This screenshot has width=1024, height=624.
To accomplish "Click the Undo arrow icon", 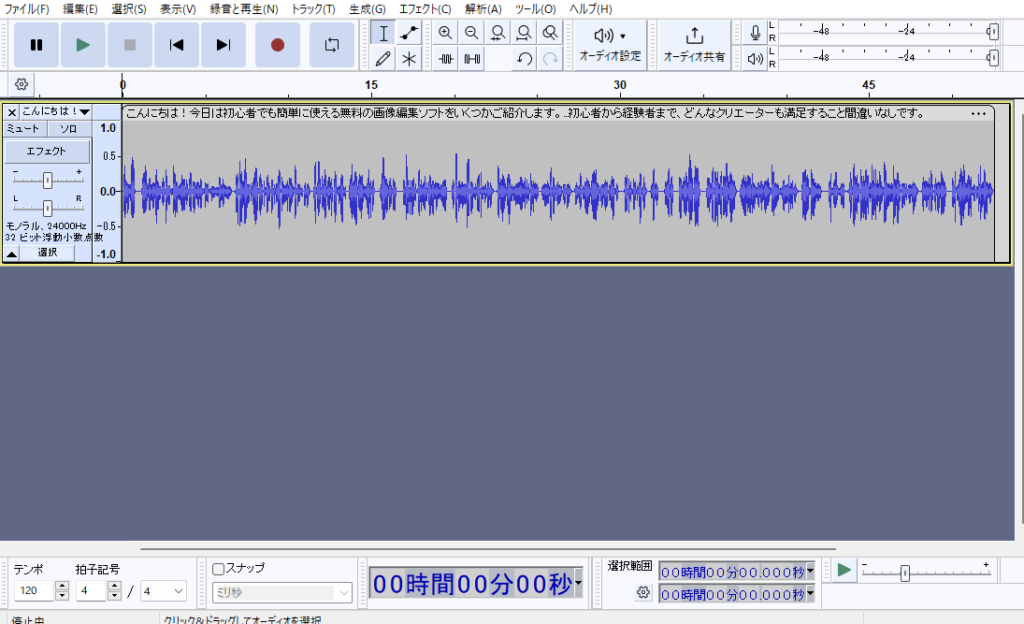I will tap(524, 59).
